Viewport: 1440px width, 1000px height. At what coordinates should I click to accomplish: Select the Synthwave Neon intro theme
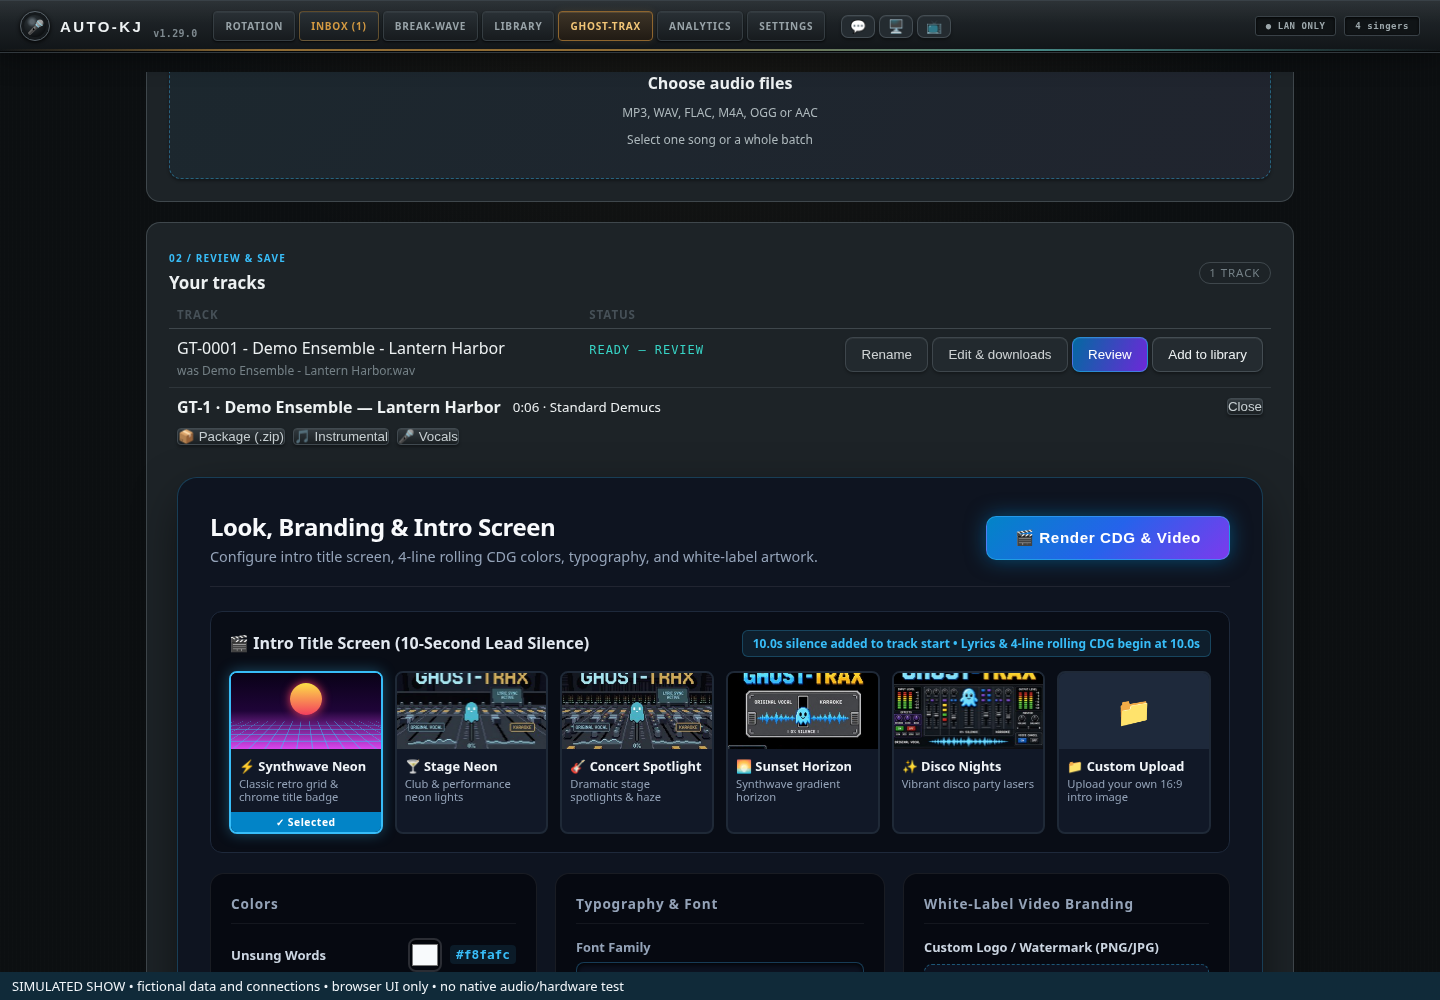click(x=306, y=752)
